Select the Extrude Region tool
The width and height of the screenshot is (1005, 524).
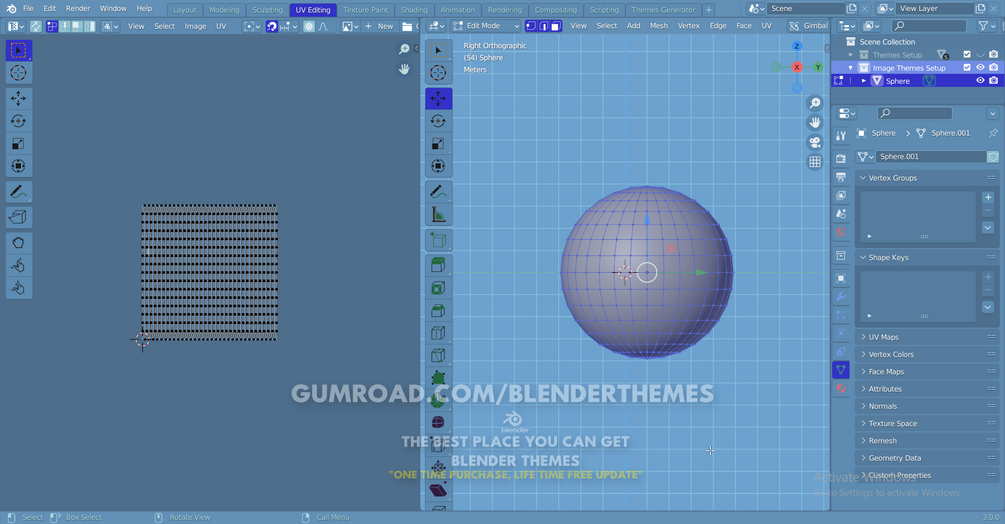(x=438, y=265)
